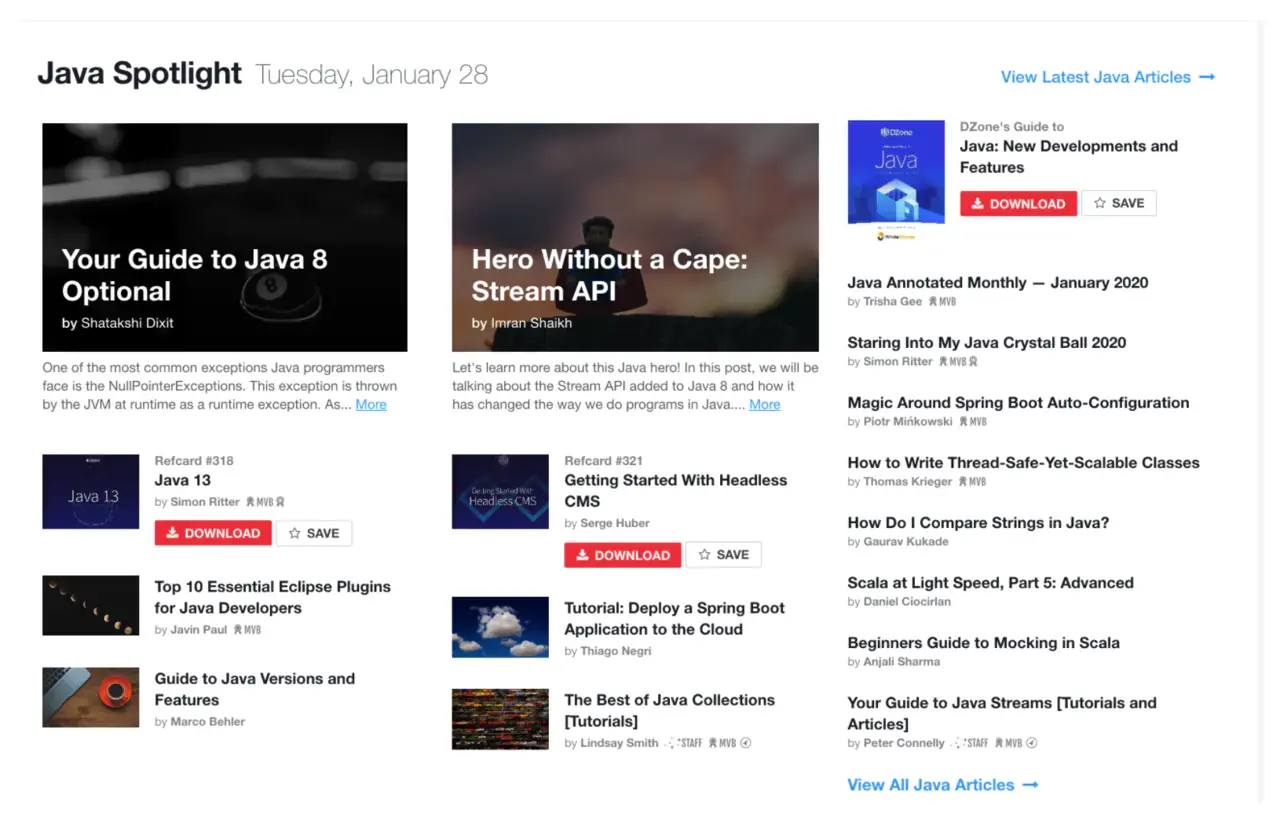The height and width of the screenshot is (817, 1280).
Task: Click More link after Stream API summary
Action: [x=765, y=405]
